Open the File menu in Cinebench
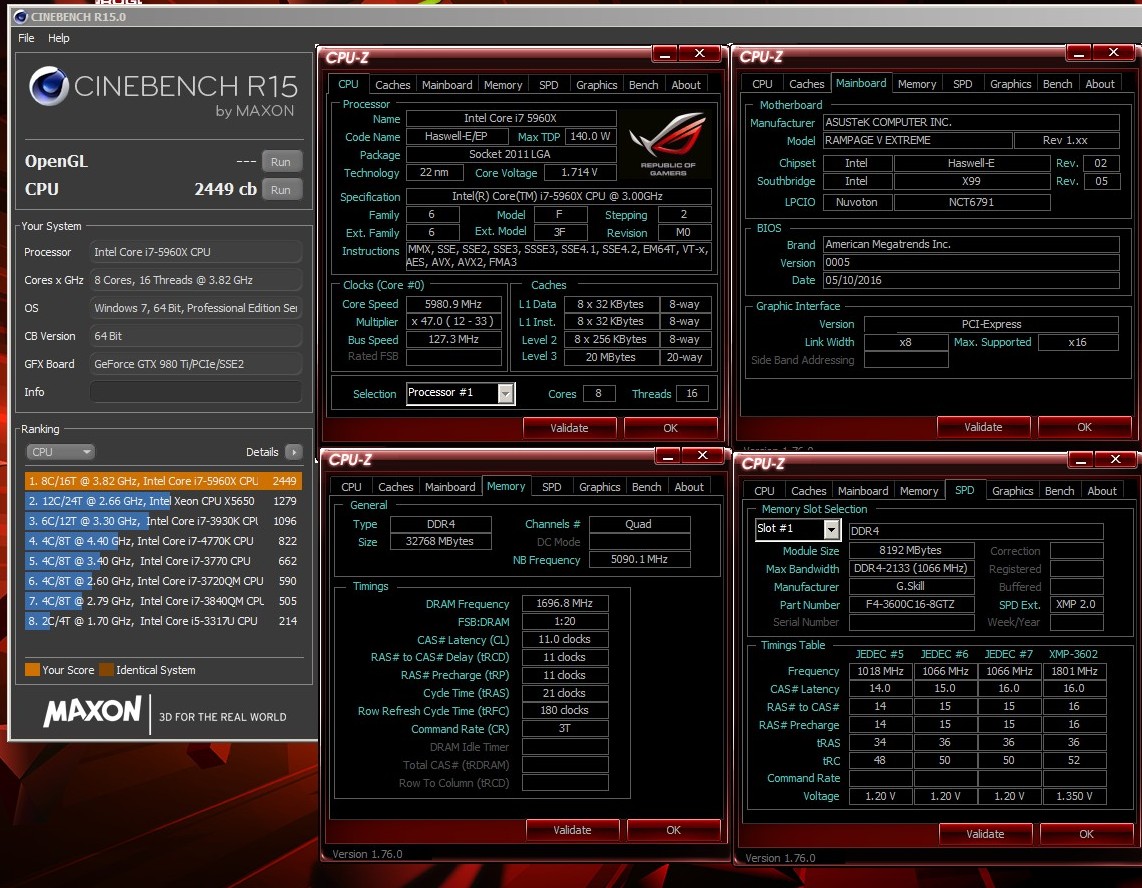The height and width of the screenshot is (888, 1142). [x=26, y=38]
